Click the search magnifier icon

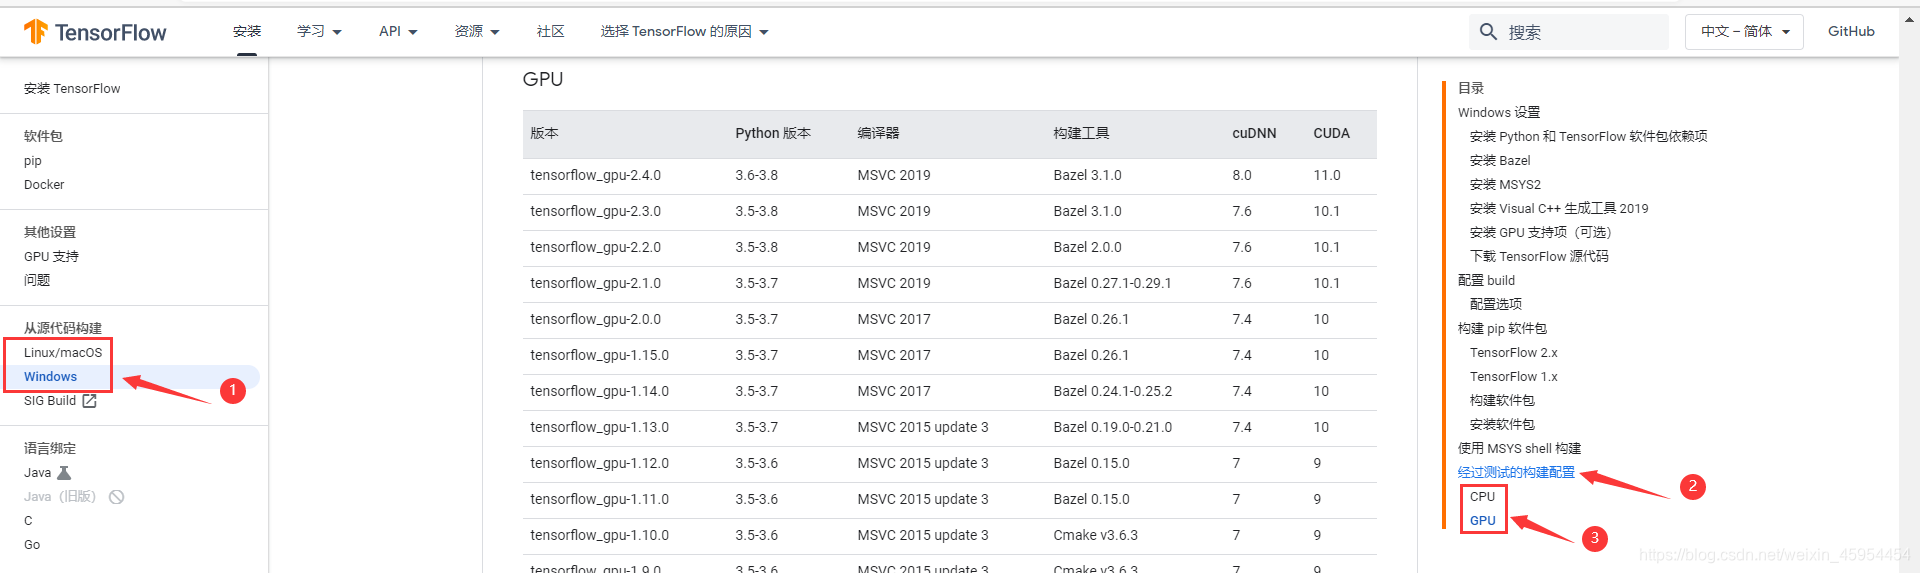(1488, 32)
